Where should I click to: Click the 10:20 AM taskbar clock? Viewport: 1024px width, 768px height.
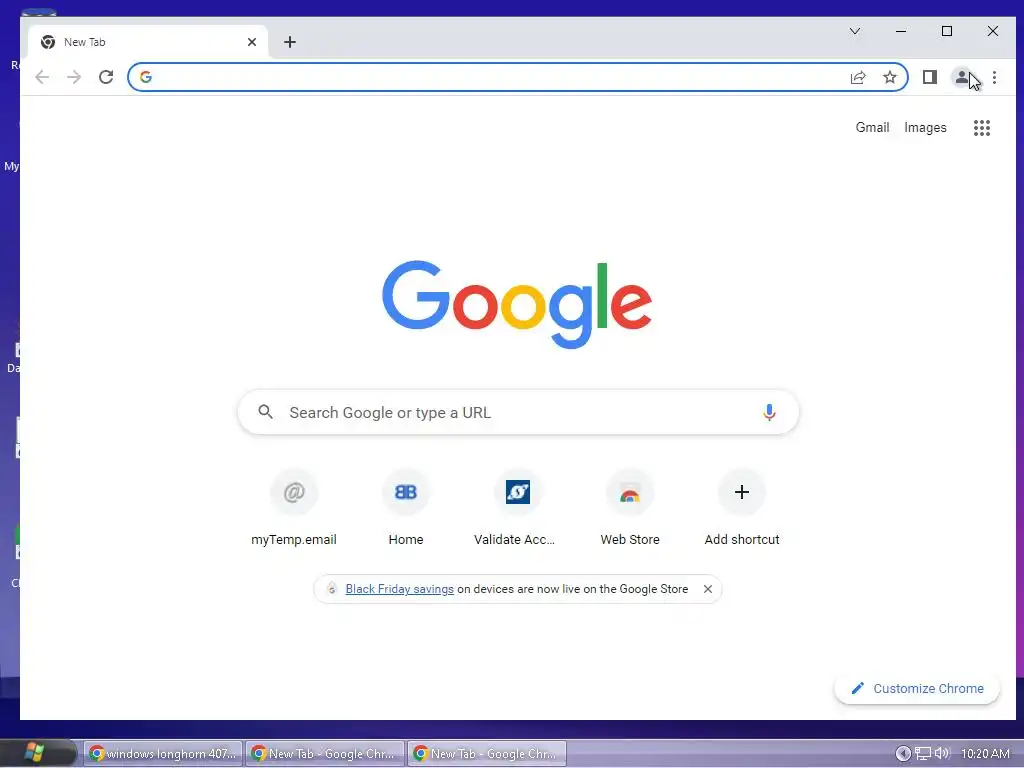(x=985, y=754)
